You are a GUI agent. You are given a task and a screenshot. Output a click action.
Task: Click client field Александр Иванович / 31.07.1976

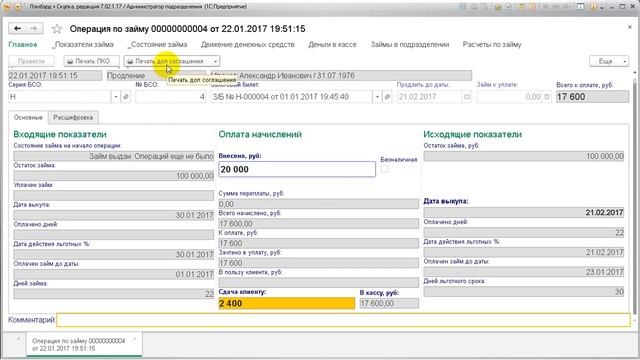(x=341, y=76)
